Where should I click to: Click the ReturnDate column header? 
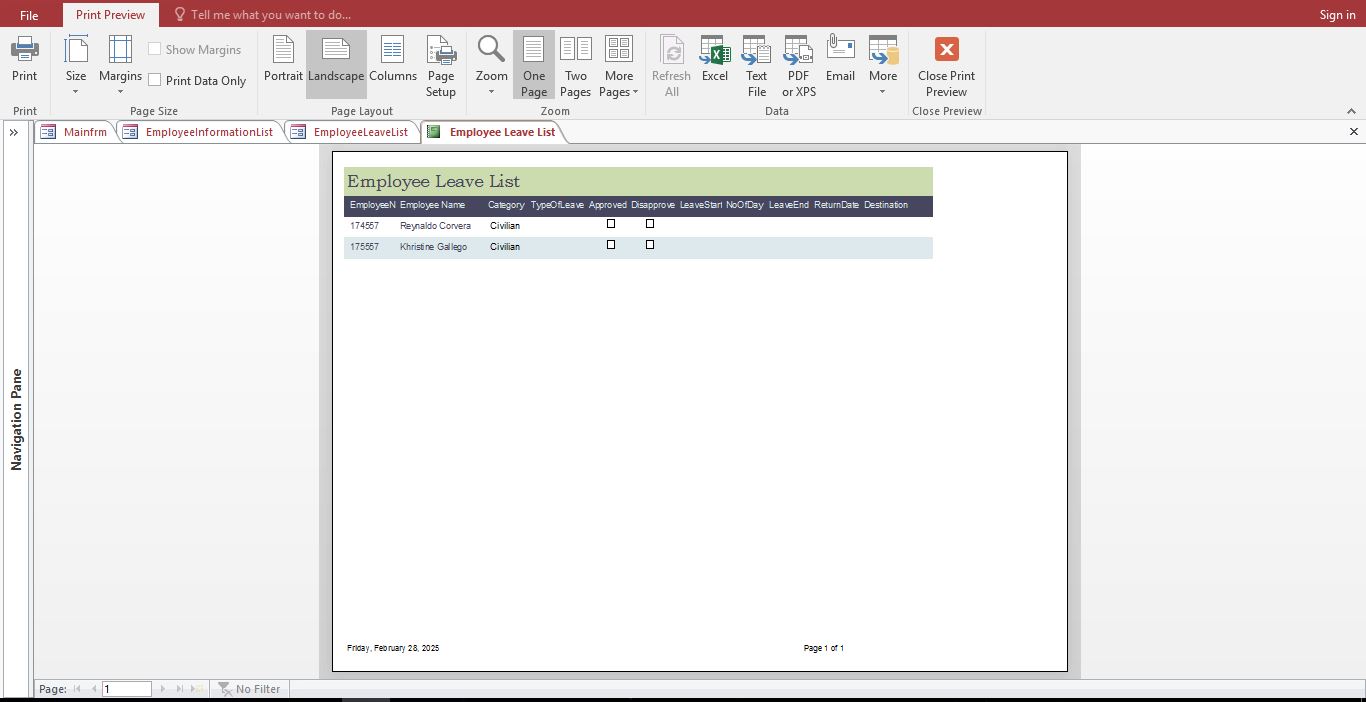pyautogui.click(x=836, y=205)
